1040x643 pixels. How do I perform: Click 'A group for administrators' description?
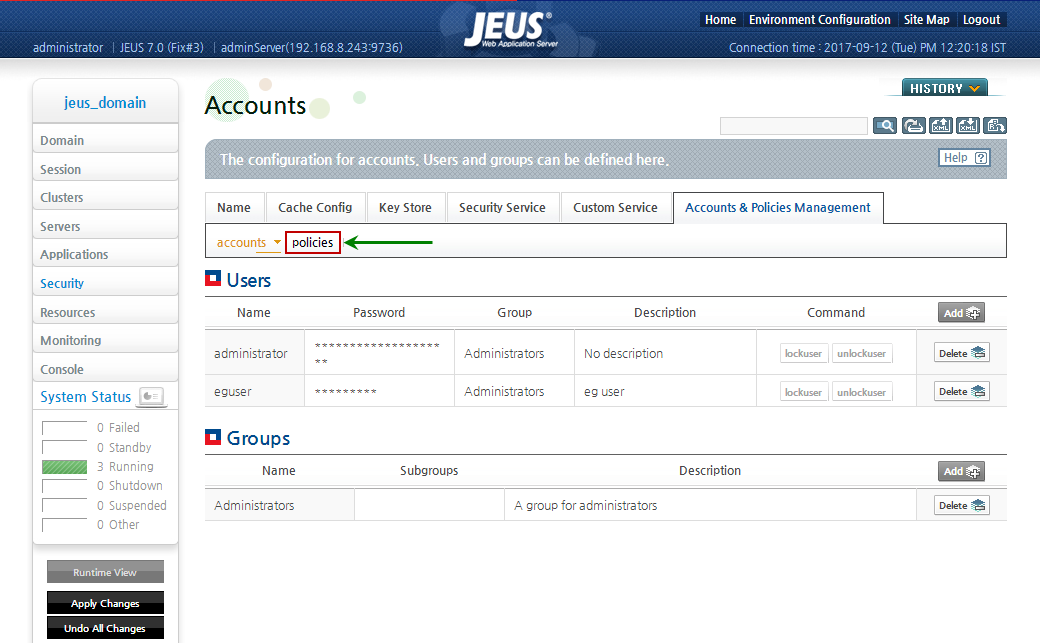586,506
